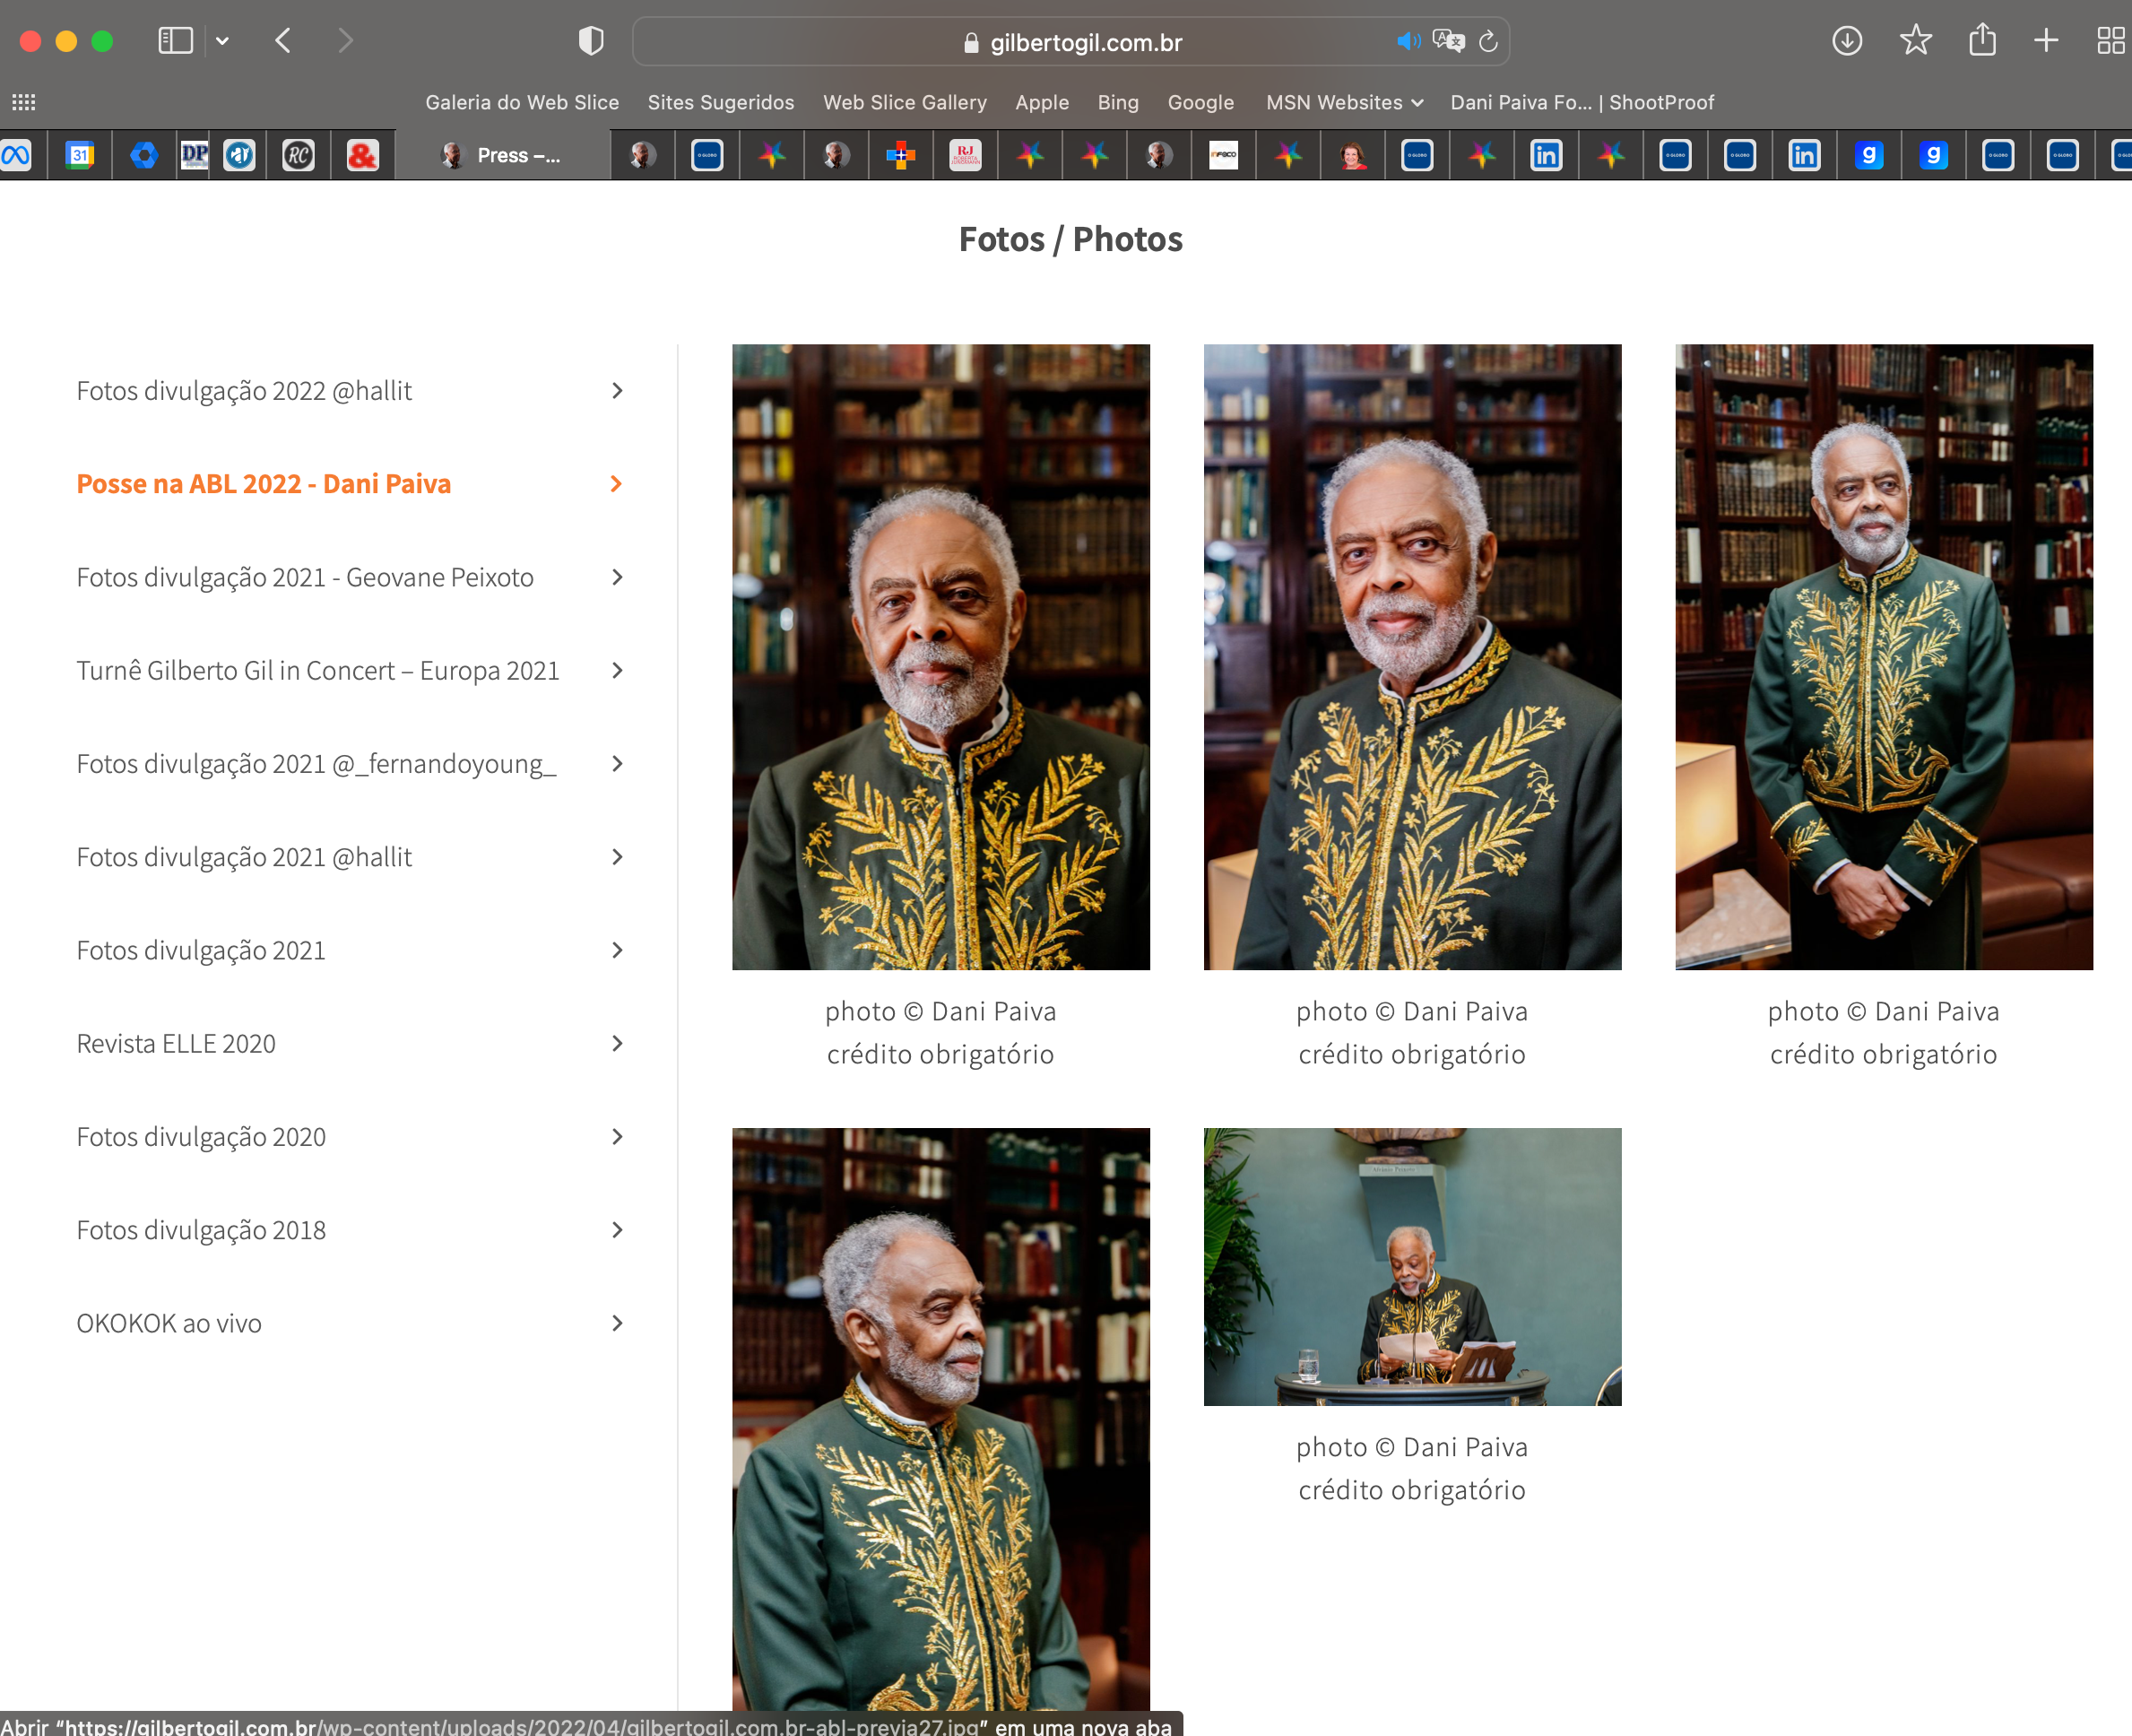Image resolution: width=2132 pixels, height=1736 pixels.
Task: Open the sidebar chevron dropdown
Action: click(222, 41)
